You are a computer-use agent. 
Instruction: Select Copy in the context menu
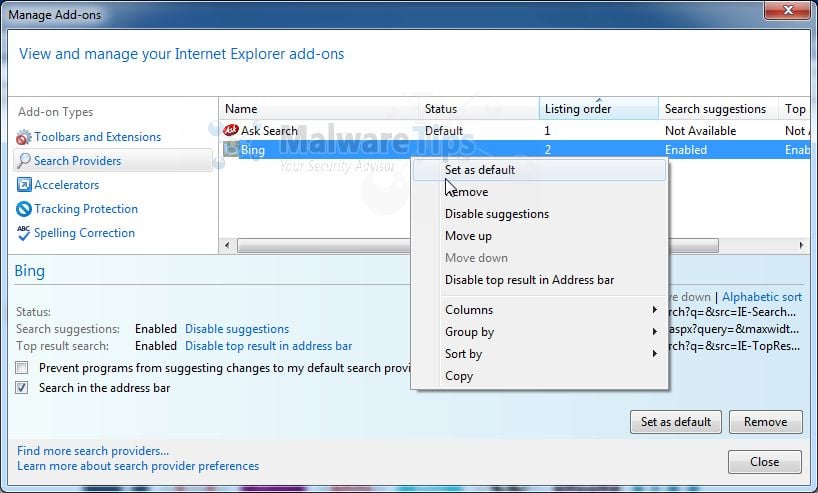pyautogui.click(x=539, y=376)
